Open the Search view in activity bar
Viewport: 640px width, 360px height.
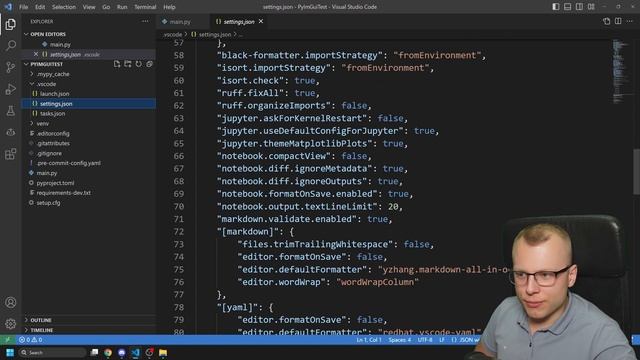11,46
